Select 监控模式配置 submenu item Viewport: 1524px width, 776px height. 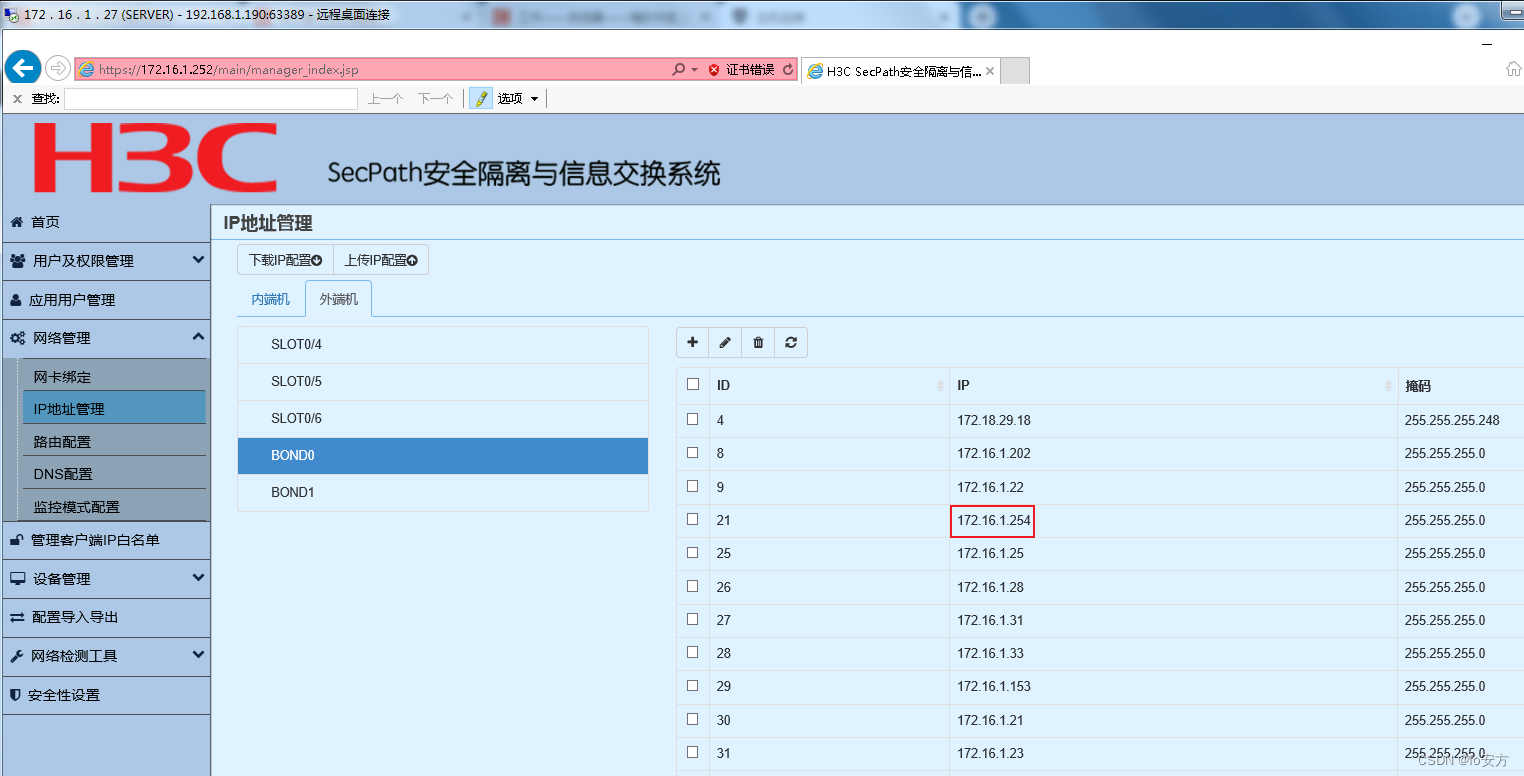(x=114, y=507)
